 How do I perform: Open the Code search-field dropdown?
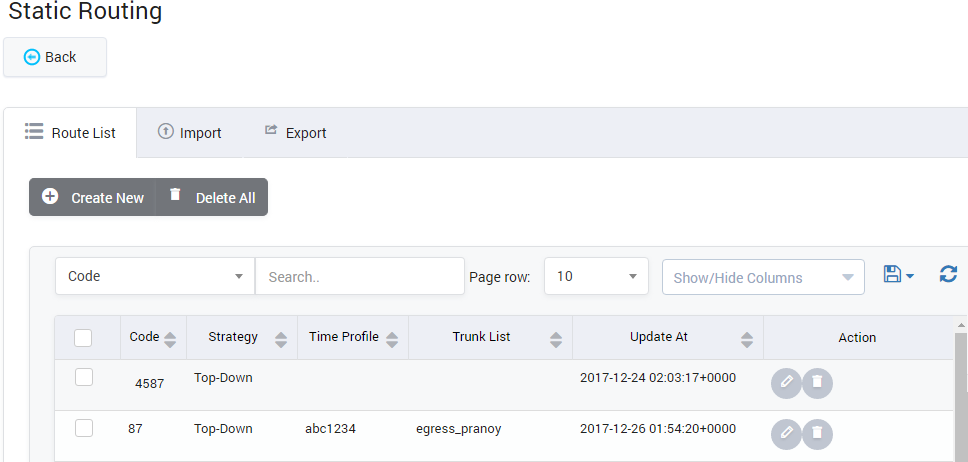[x=155, y=276]
